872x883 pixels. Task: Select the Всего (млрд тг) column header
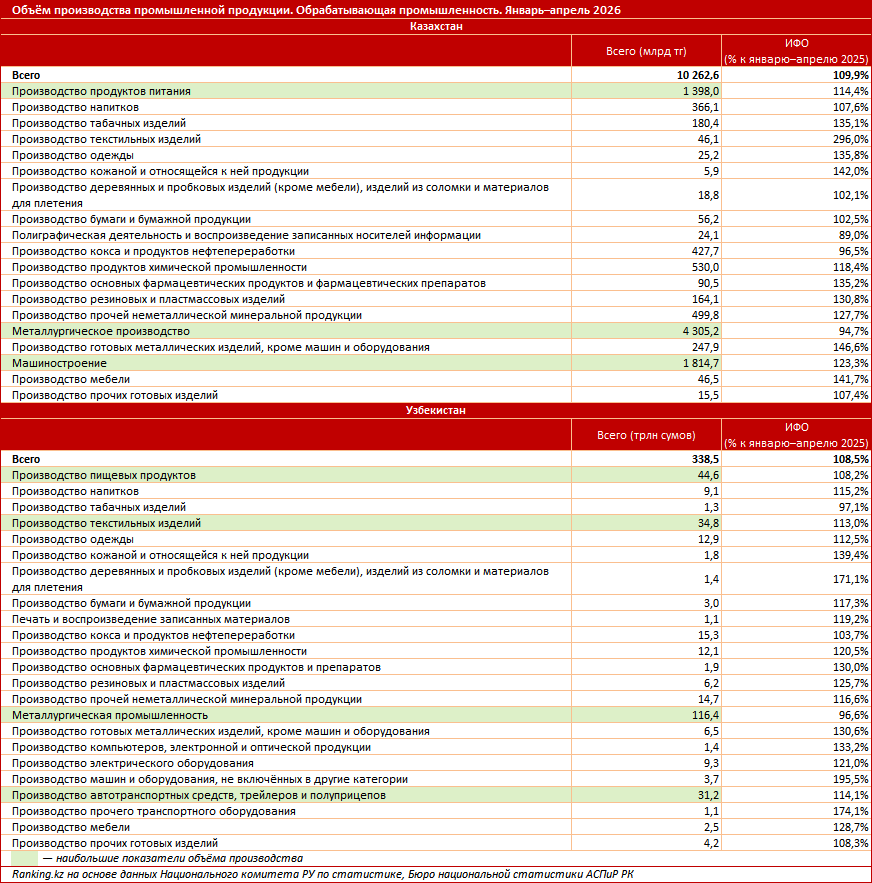(x=646, y=51)
